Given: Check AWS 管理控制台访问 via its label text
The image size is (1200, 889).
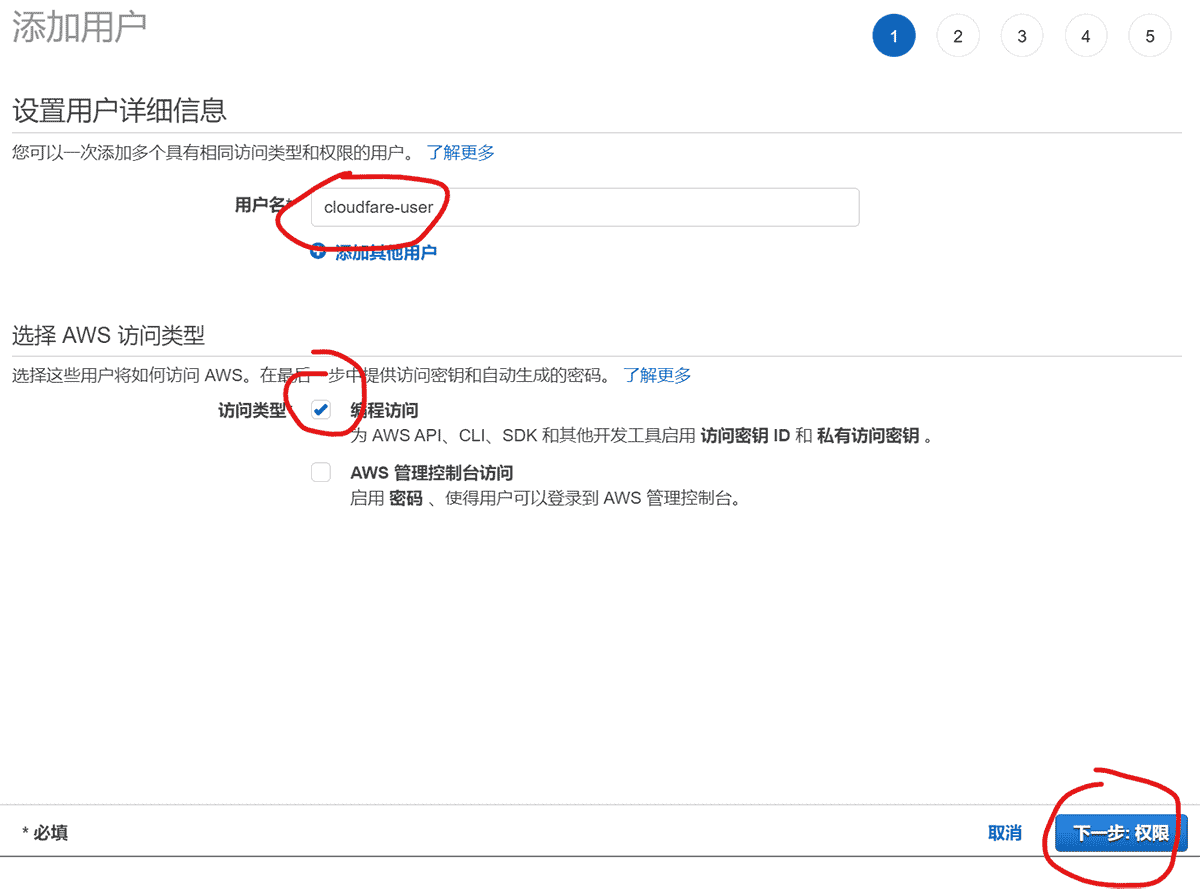Looking at the screenshot, I should pyautogui.click(x=430, y=472).
